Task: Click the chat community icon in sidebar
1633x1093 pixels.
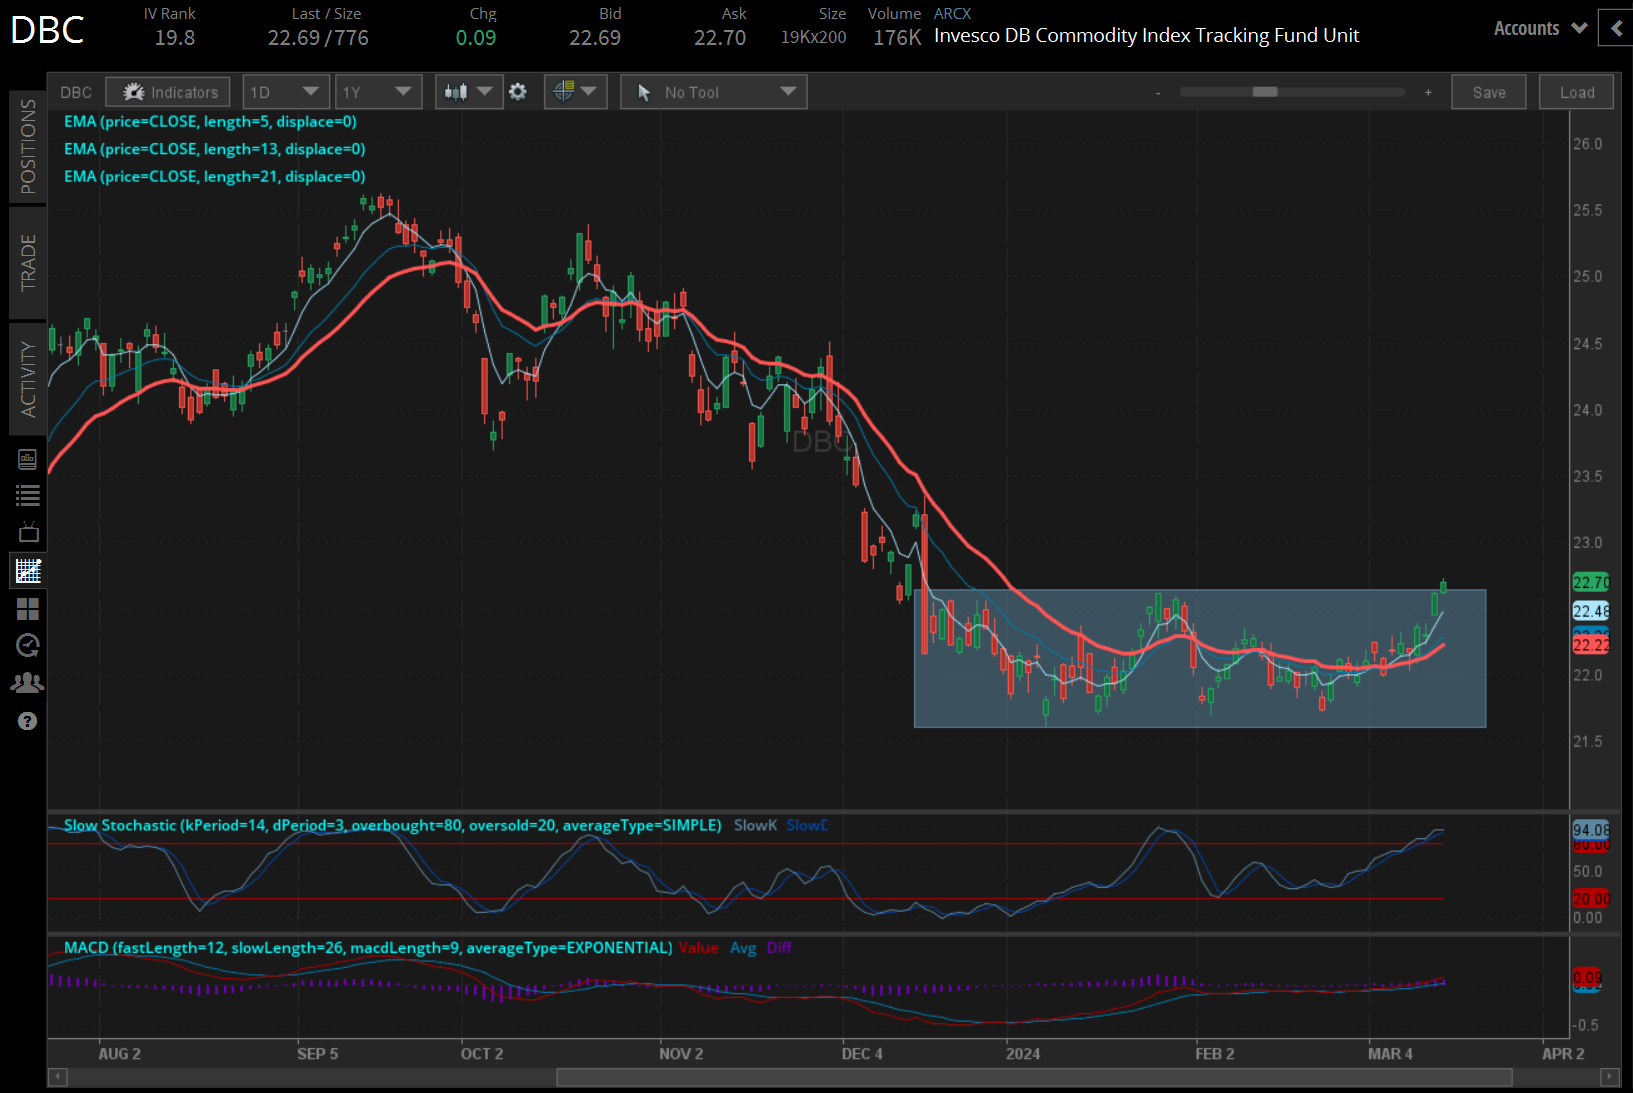Action: (x=27, y=682)
